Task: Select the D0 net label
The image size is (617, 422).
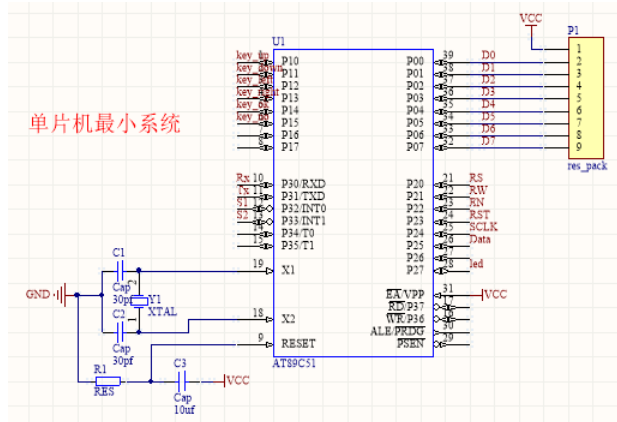Action: click(488, 55)
